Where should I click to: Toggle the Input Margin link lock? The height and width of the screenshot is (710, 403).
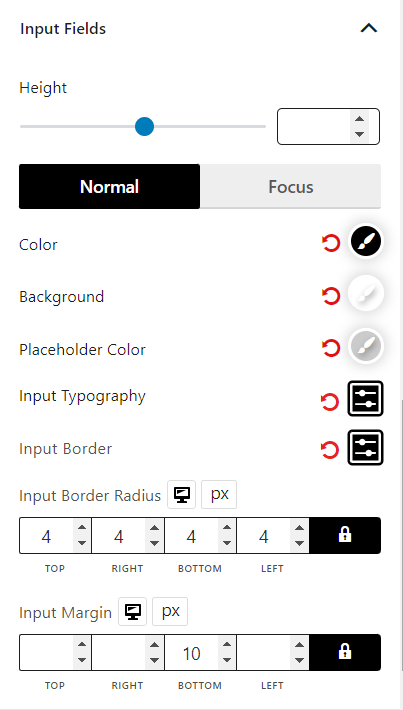(x=345, y=652)
